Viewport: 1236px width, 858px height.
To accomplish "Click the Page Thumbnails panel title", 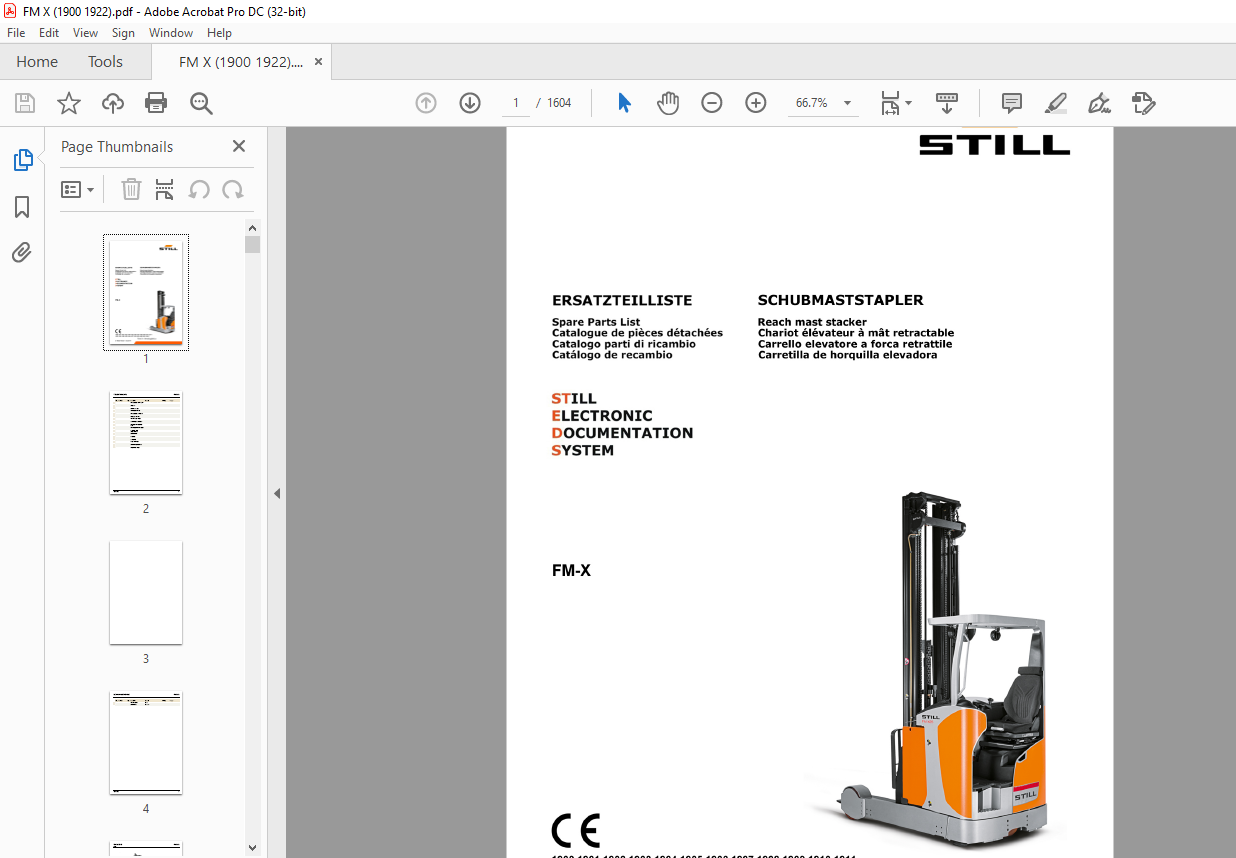I will 117,146.
